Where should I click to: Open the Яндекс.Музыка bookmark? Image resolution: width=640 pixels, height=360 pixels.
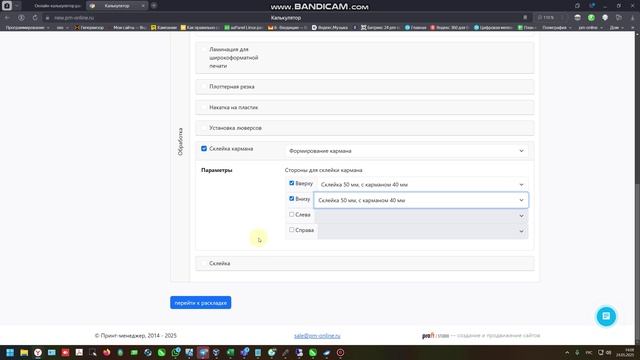pos(330,27)
